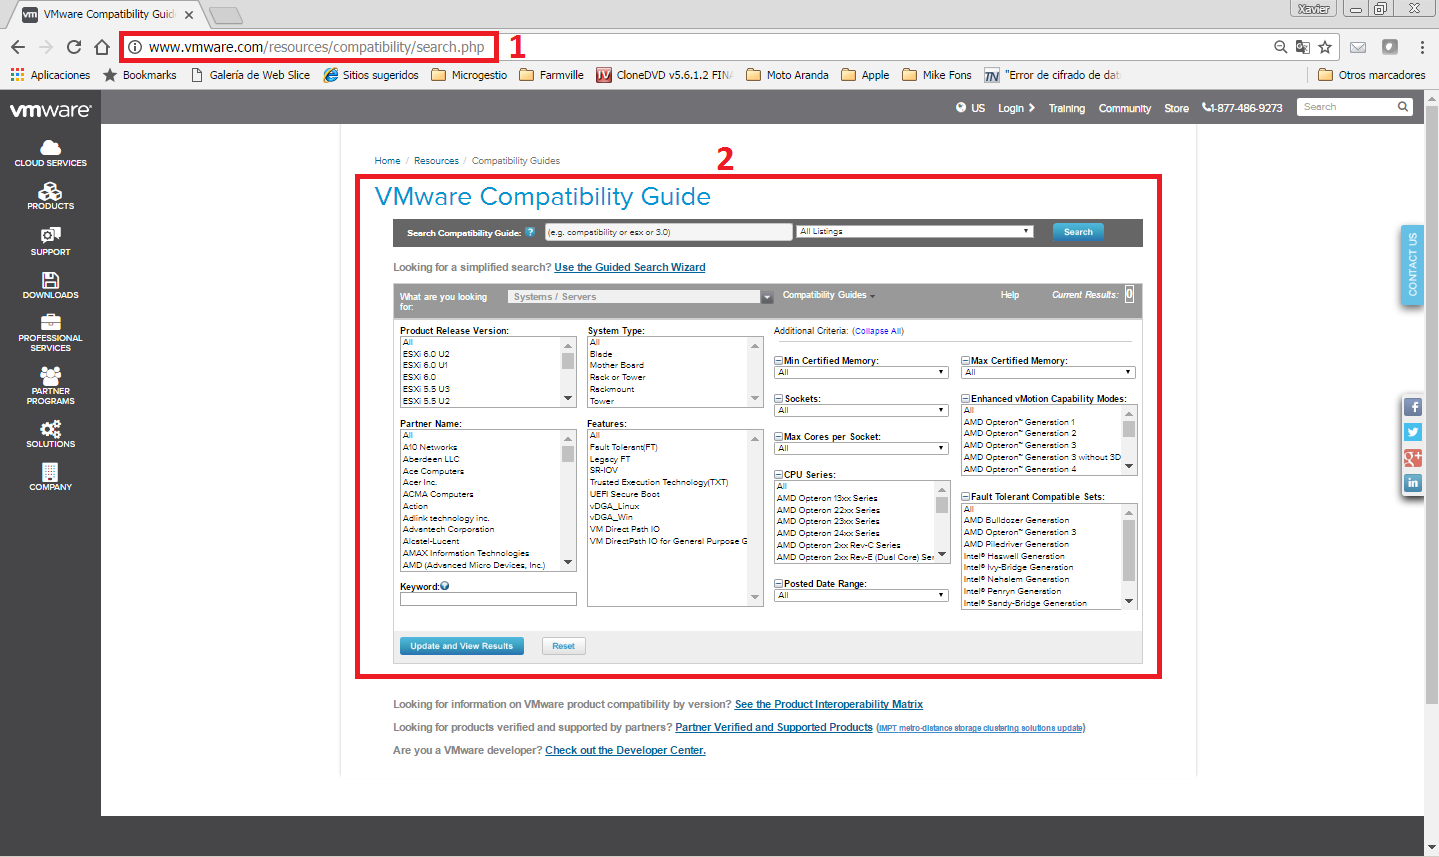Open the Posted Date Range dropdown
Viewport: 1439px width, 857px height.
pos(862,595)
